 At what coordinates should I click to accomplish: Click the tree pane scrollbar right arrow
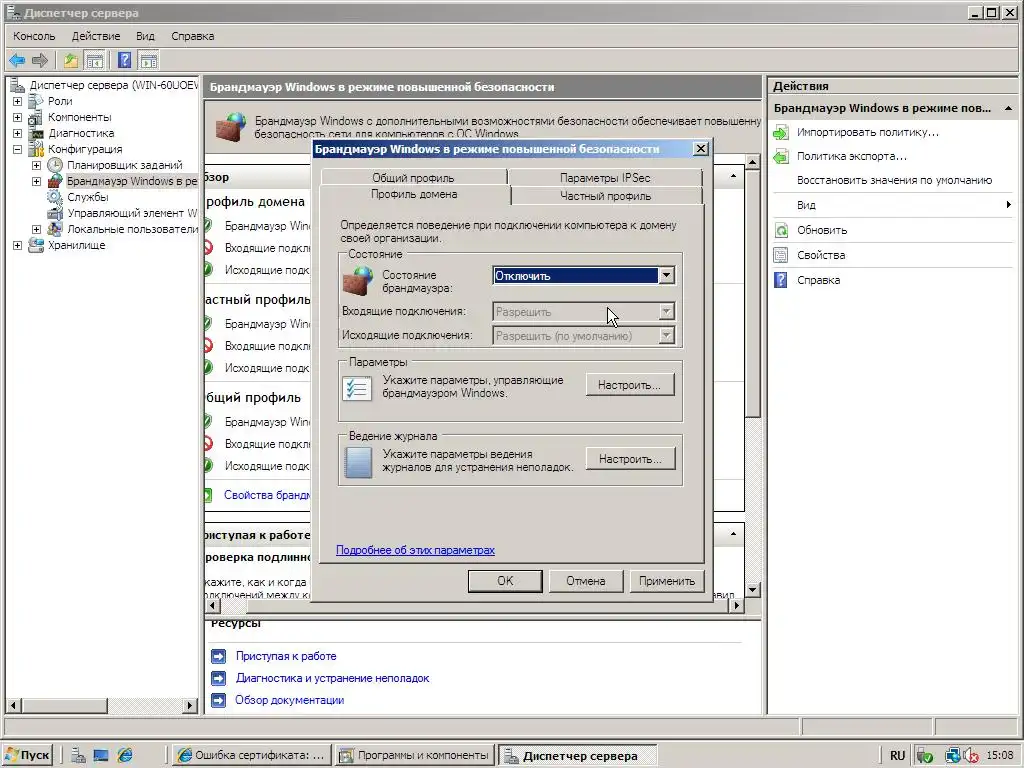click(x=190, y=706)
